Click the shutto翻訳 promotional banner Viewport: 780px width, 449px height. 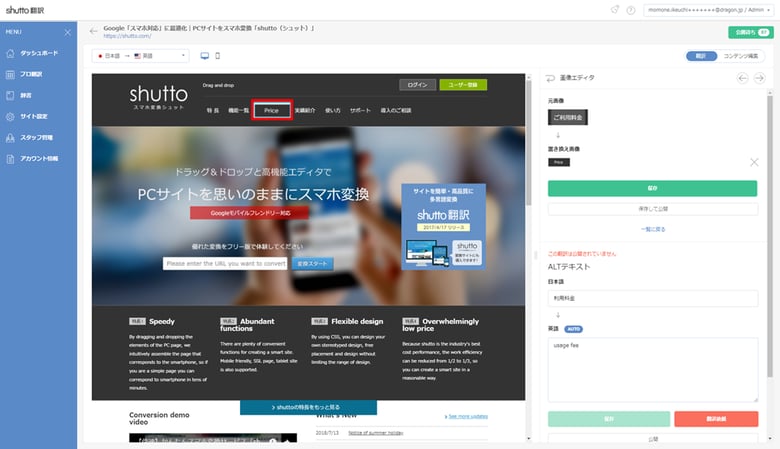click(443, 227)
